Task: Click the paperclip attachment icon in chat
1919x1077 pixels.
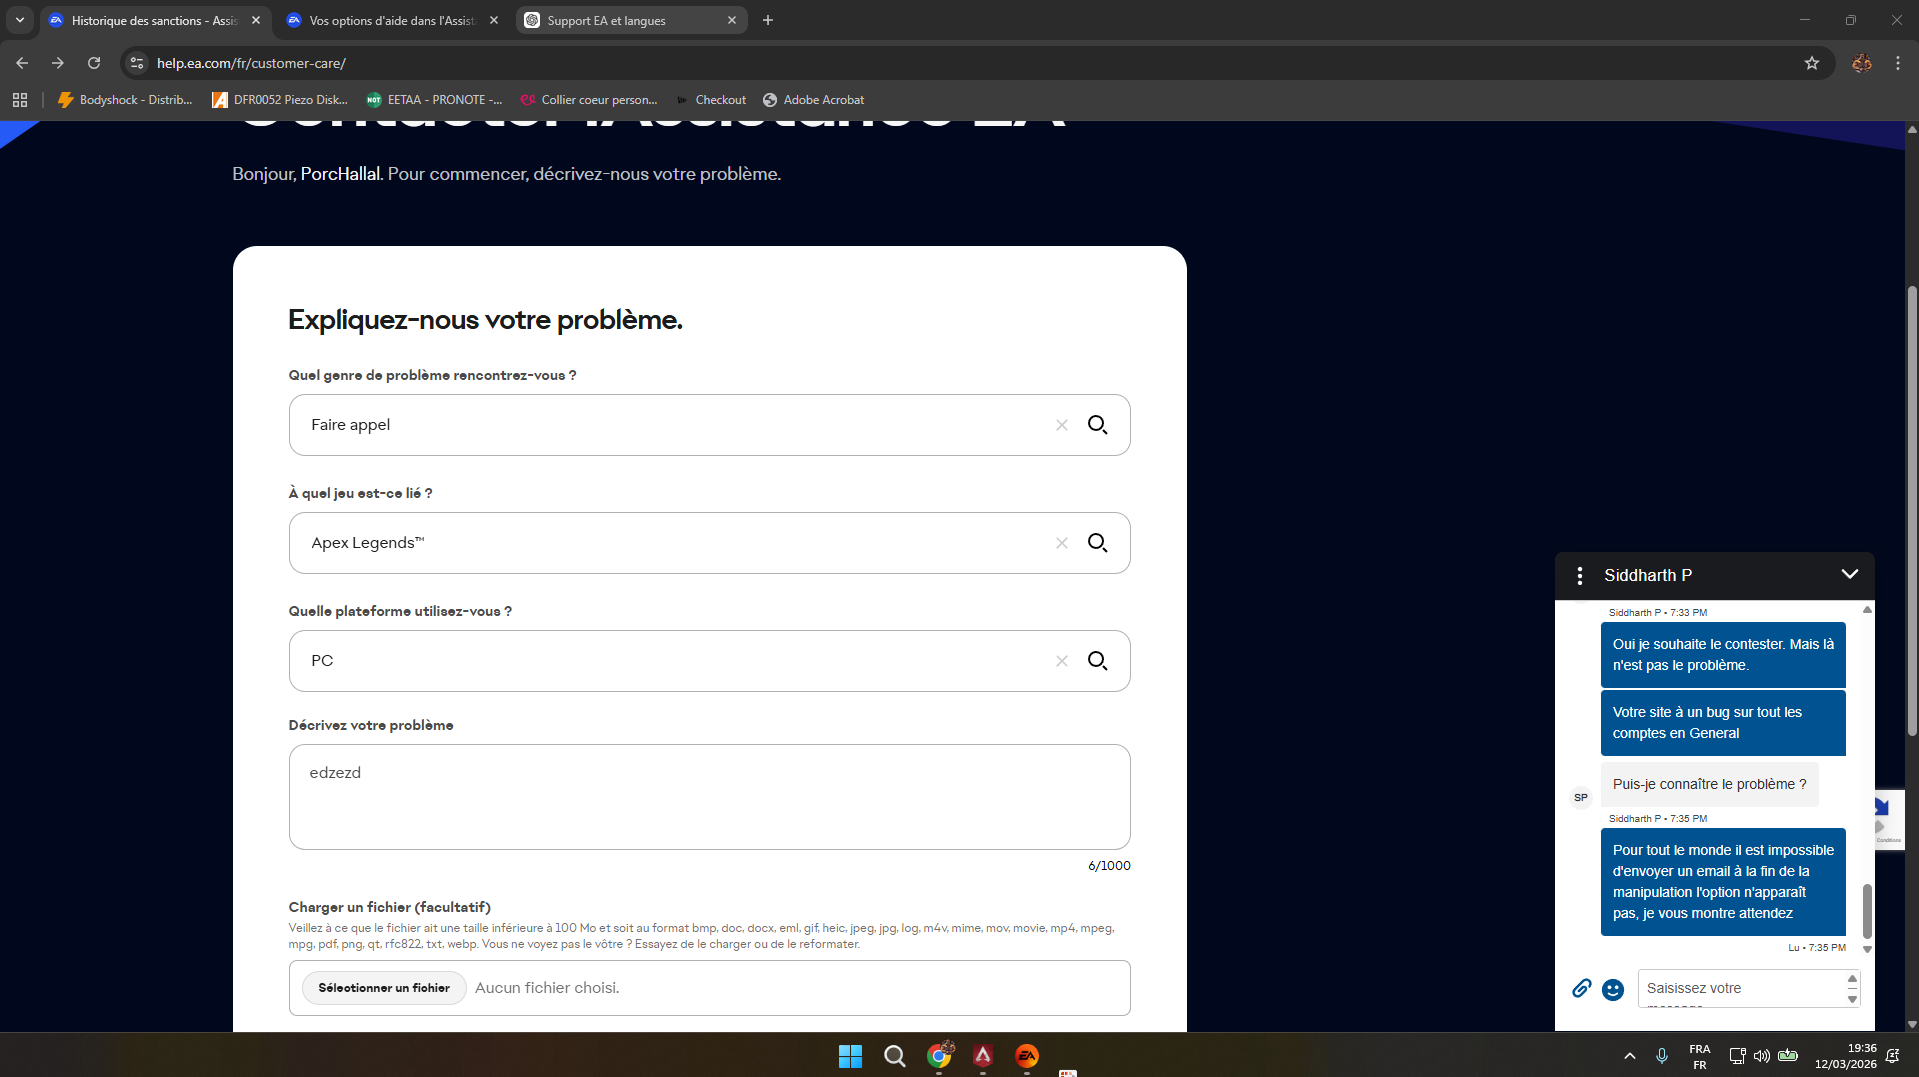Action: pos(1581,989)
